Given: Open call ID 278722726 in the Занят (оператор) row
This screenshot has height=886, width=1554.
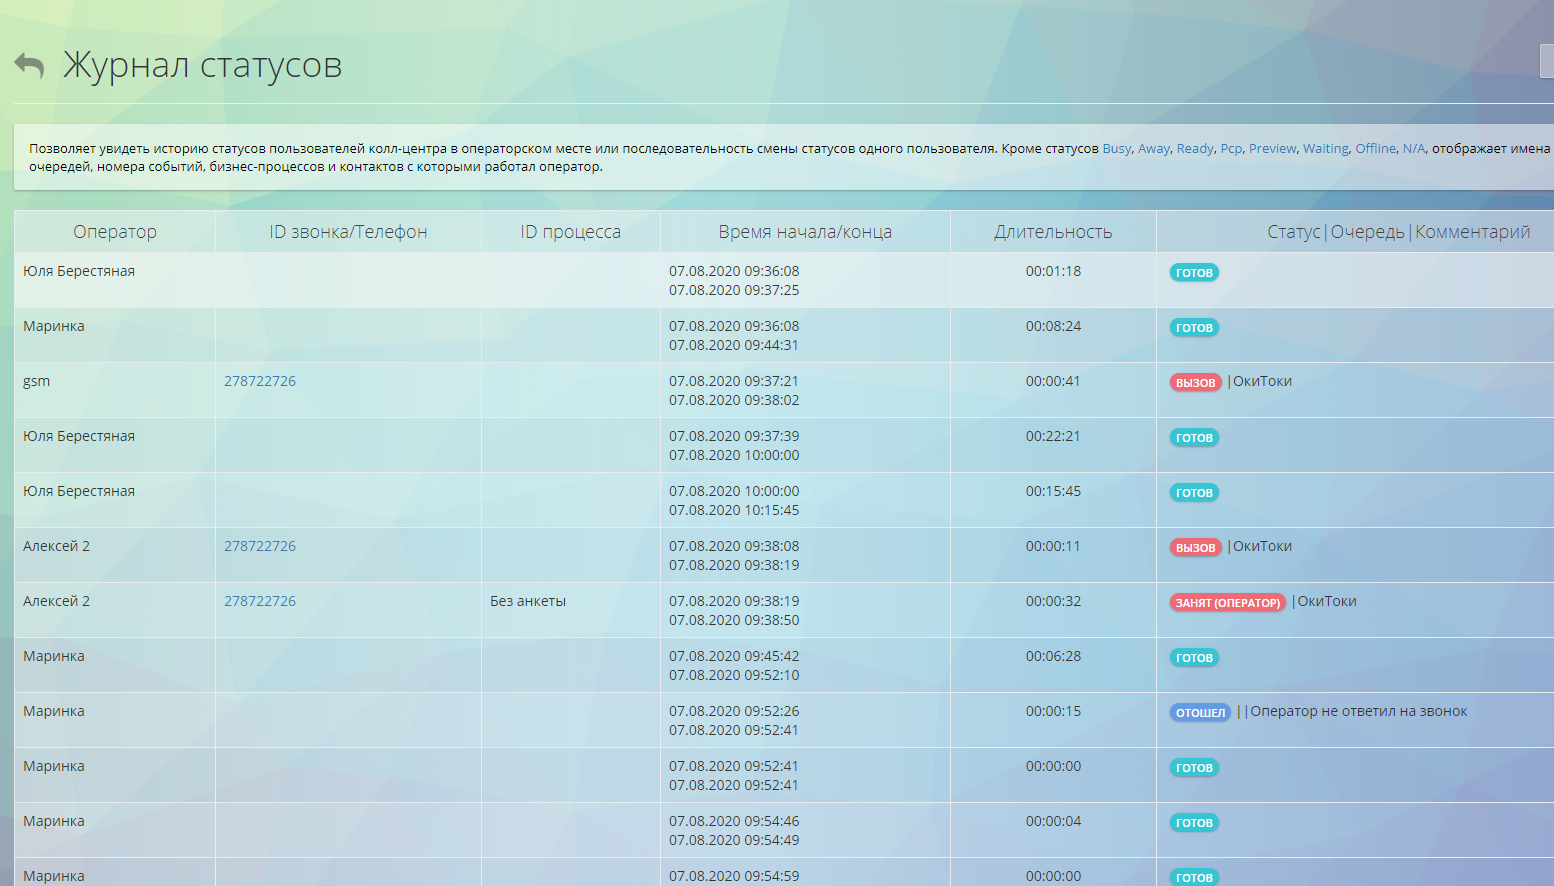Looking at the screenshot, I should tap(260, 601).
